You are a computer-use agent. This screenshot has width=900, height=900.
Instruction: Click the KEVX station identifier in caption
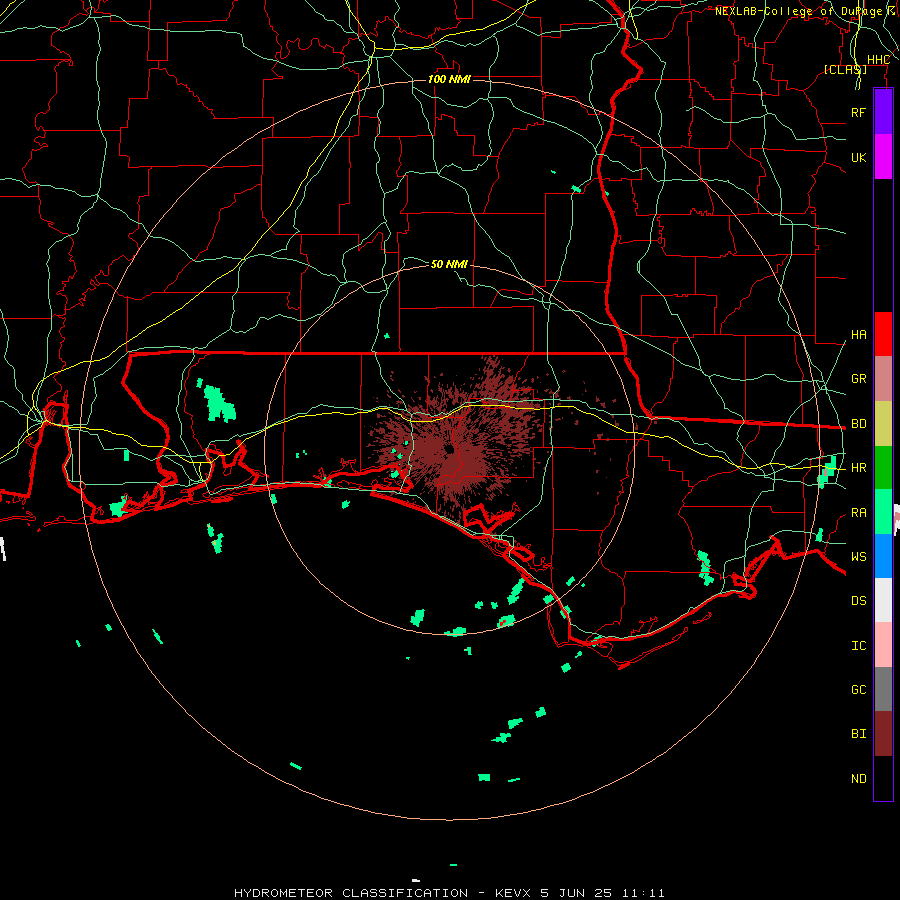point(514,893)
